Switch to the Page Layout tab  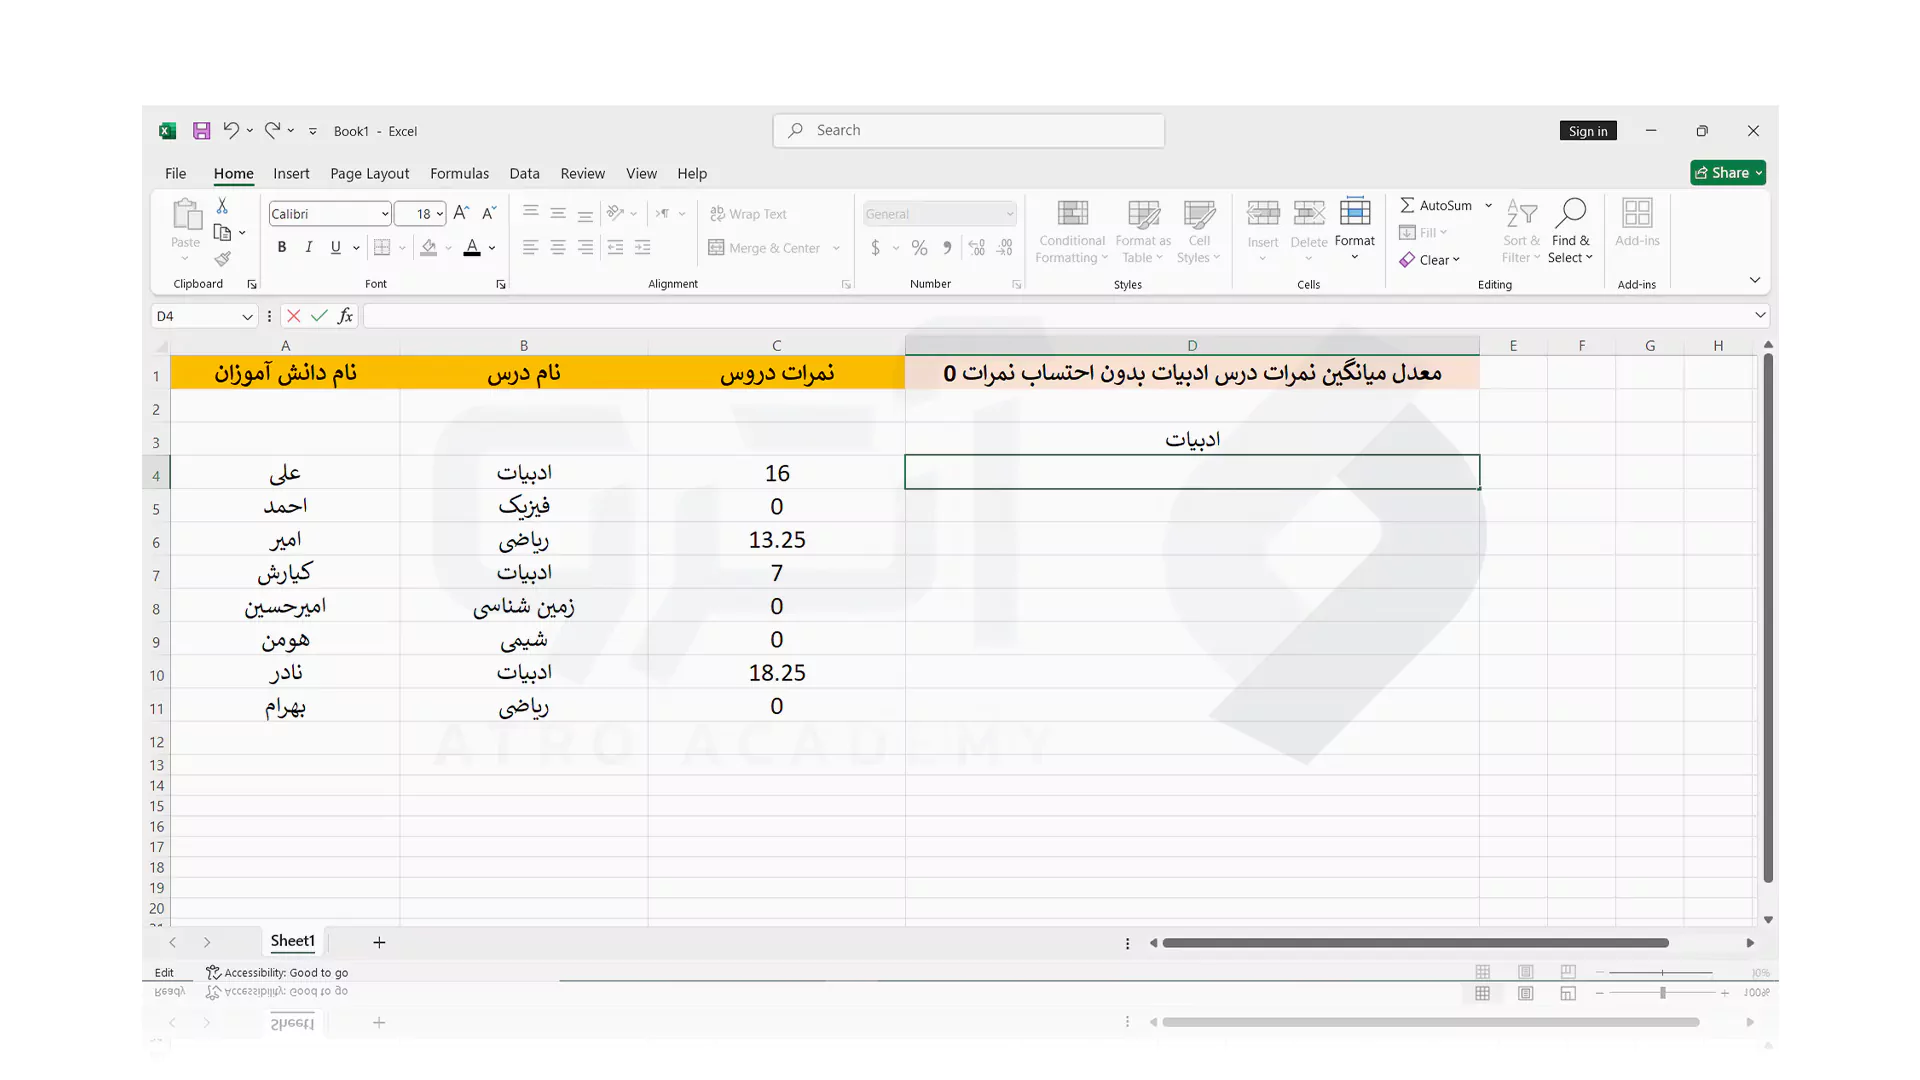(369, 173)
